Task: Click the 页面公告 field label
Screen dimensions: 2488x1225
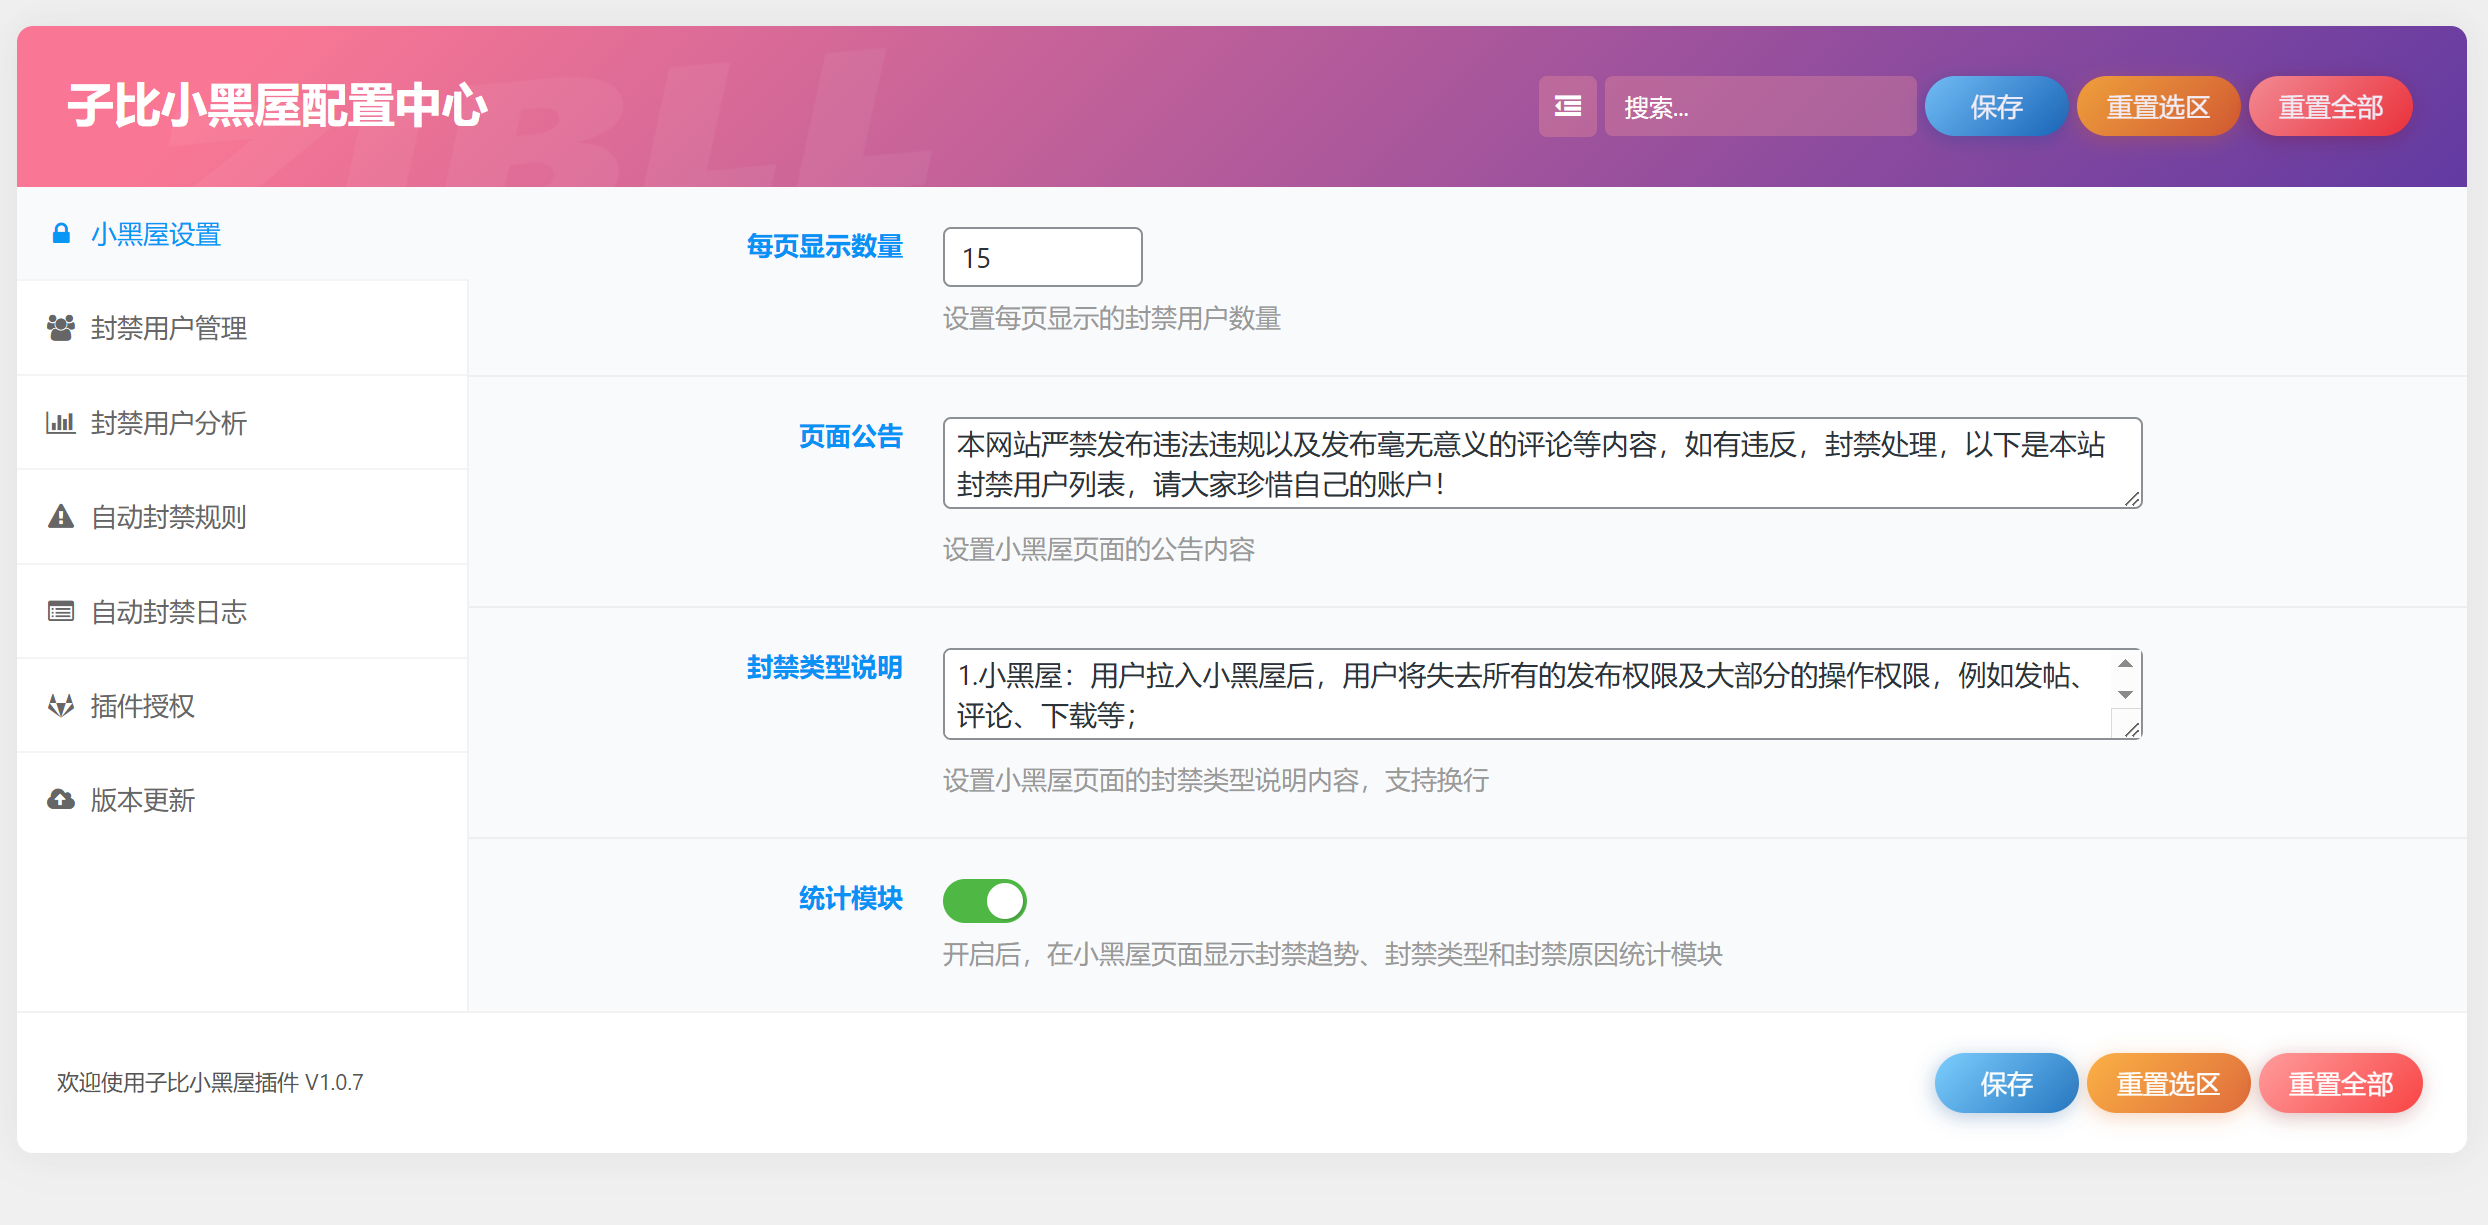Action: pos(851,437)
